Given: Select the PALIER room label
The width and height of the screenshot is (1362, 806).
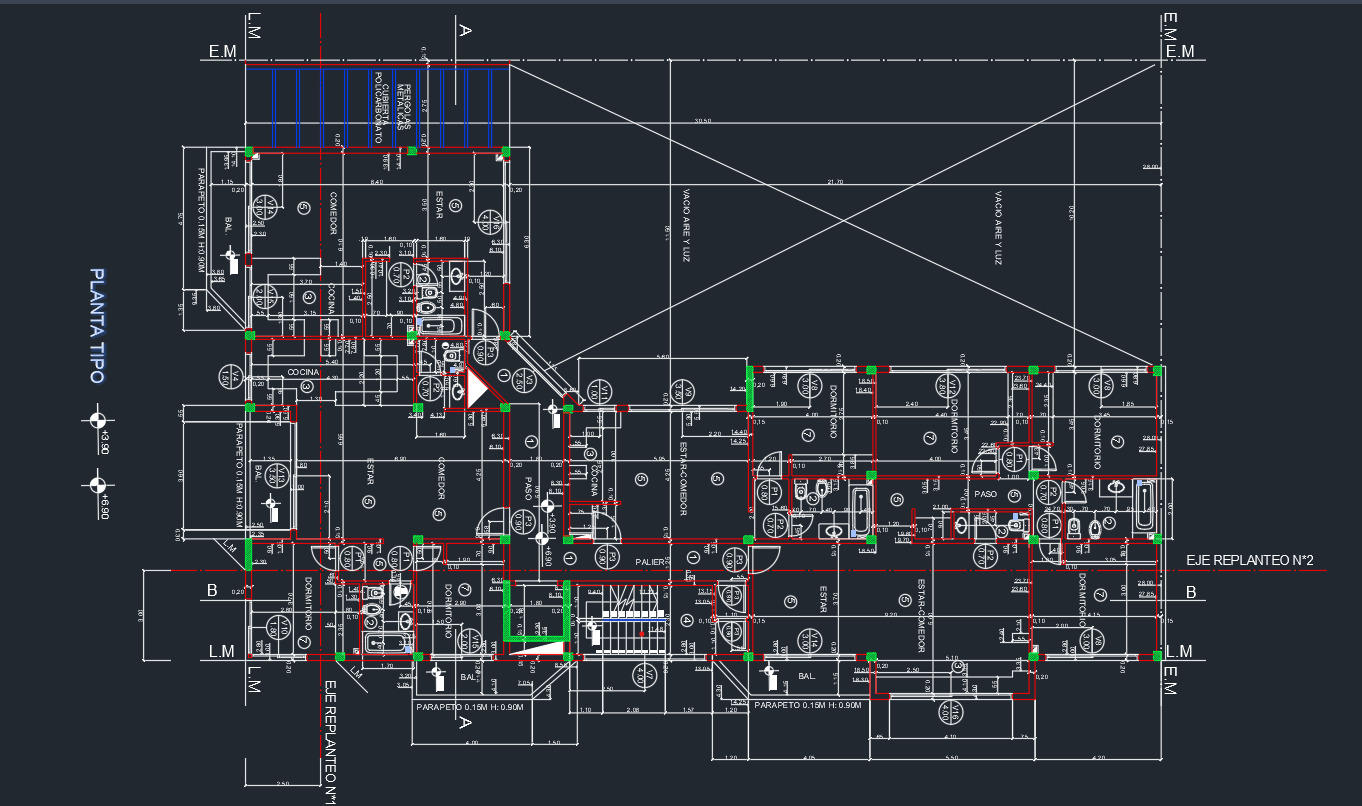Looking at the screenshot, I should pos(649,561).
